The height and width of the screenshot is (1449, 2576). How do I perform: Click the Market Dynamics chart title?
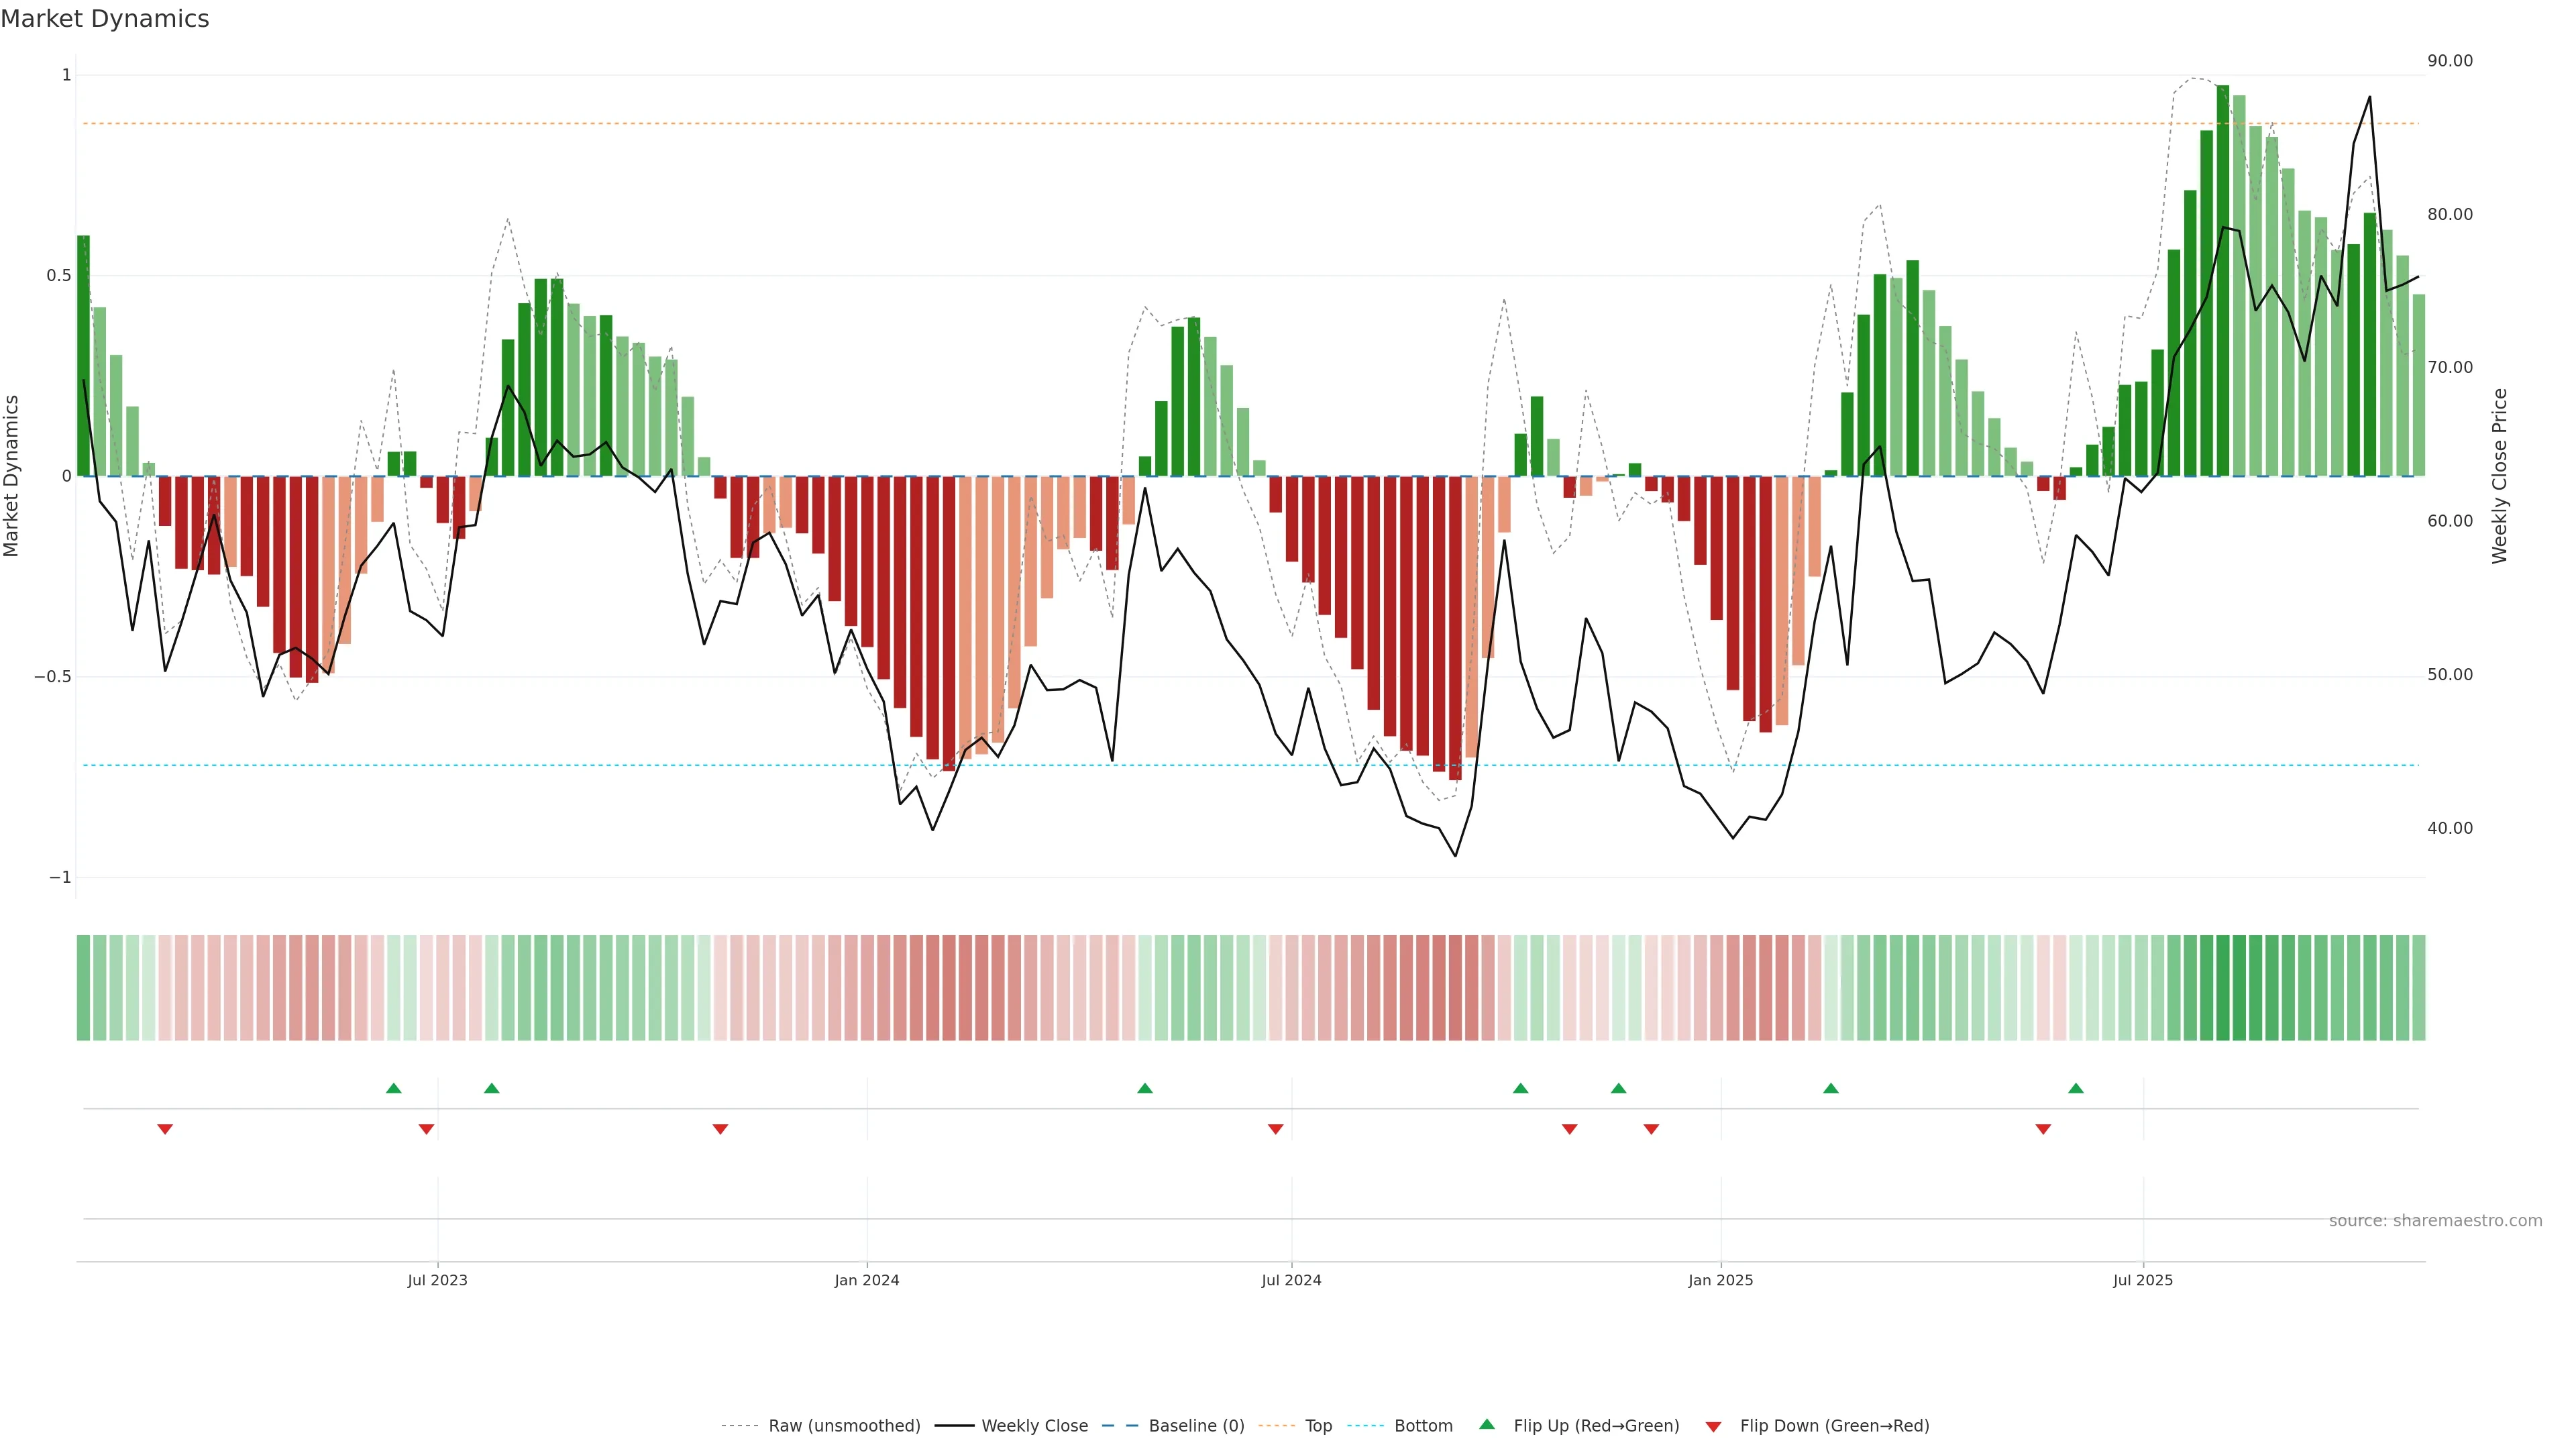pos(105,19)
